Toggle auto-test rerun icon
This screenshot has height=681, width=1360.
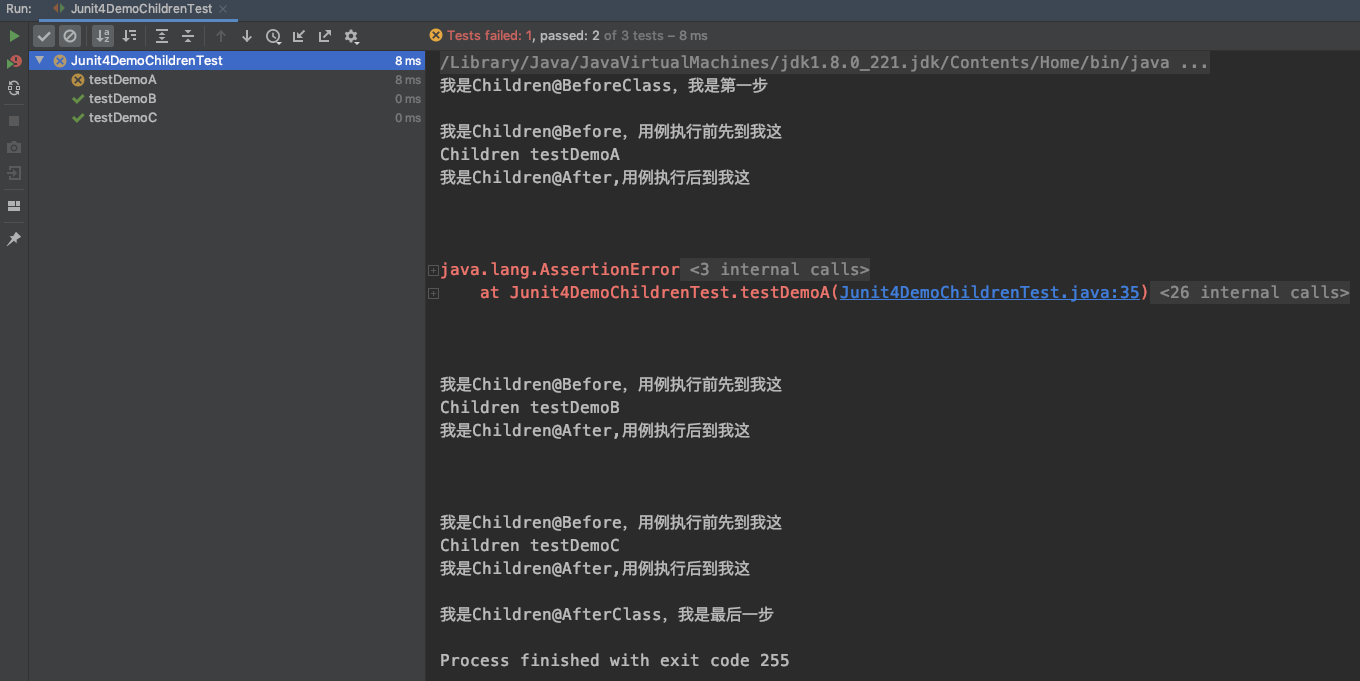pos(14,88)
